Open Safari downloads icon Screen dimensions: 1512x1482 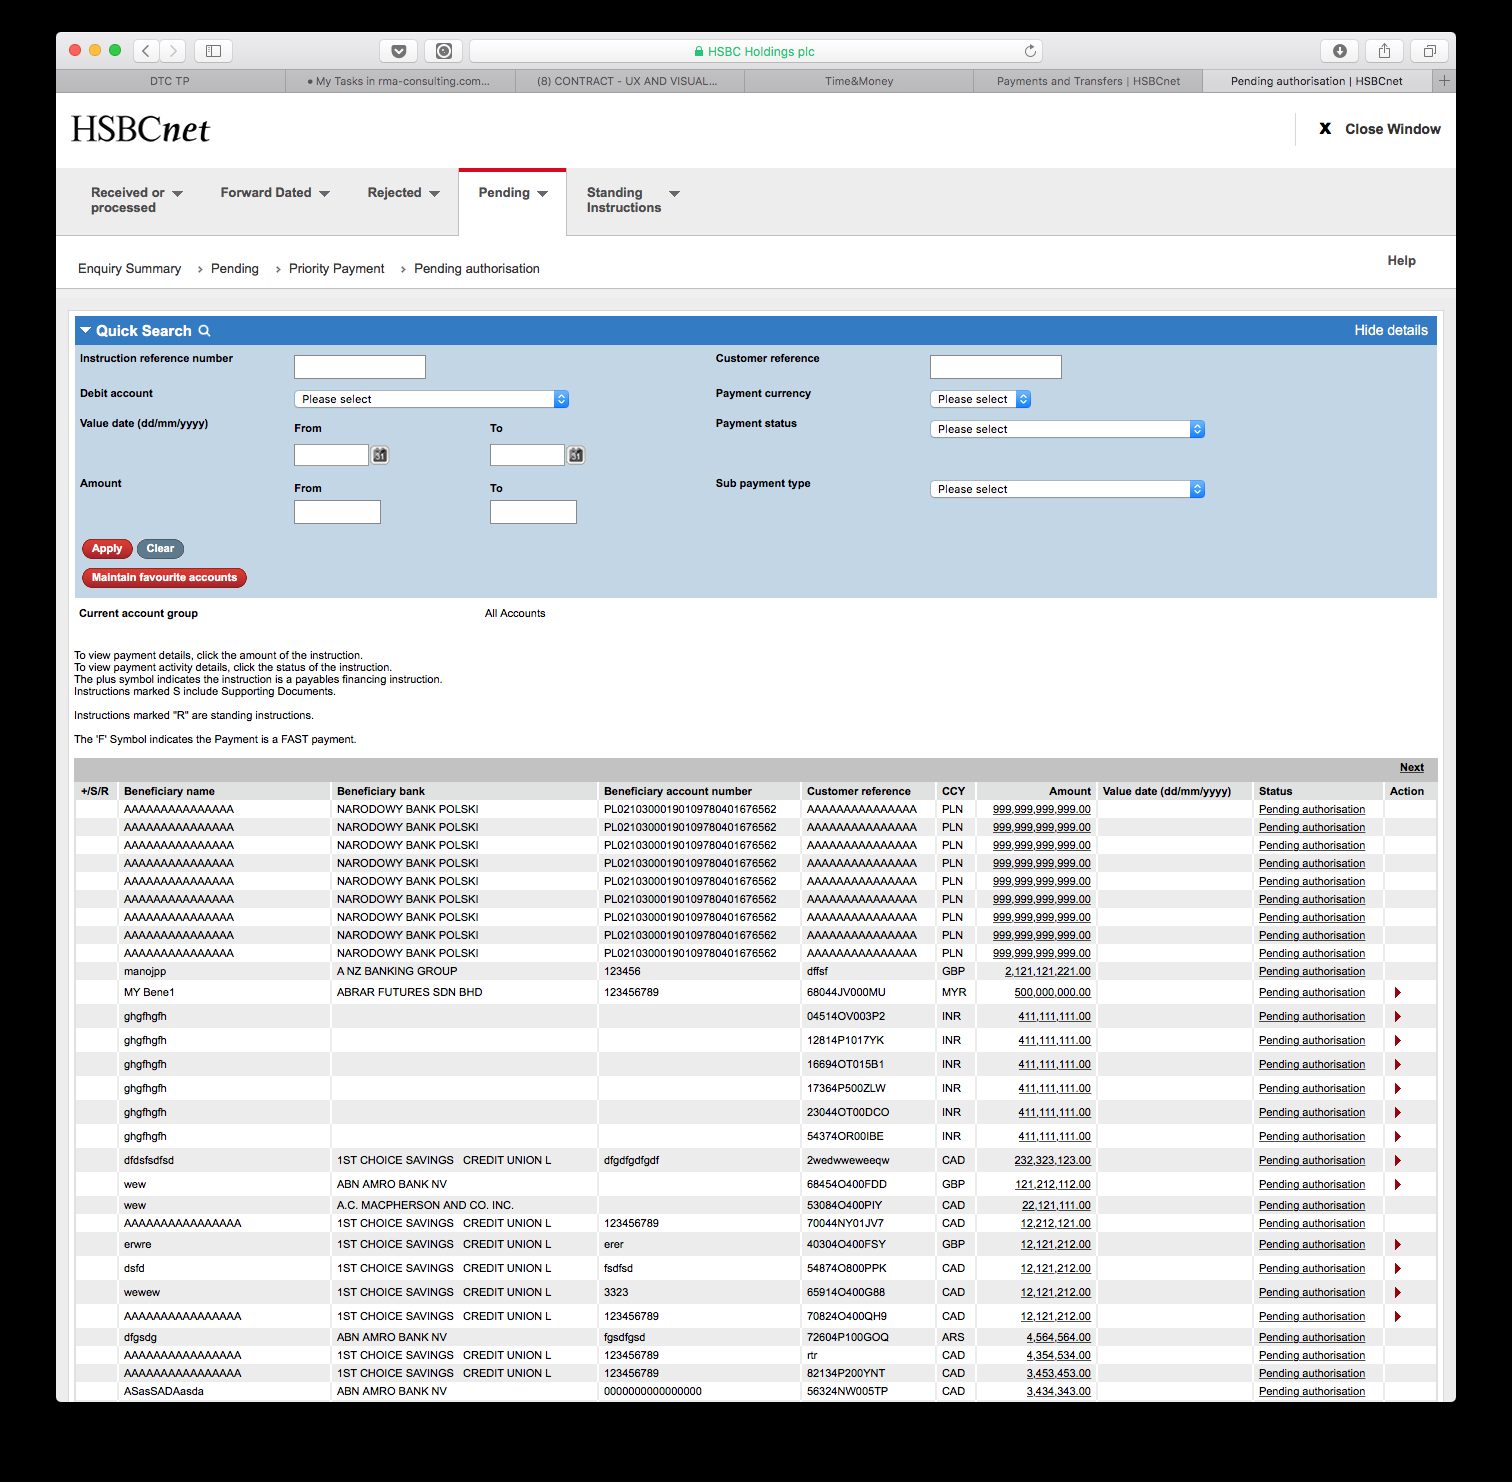1339,51
